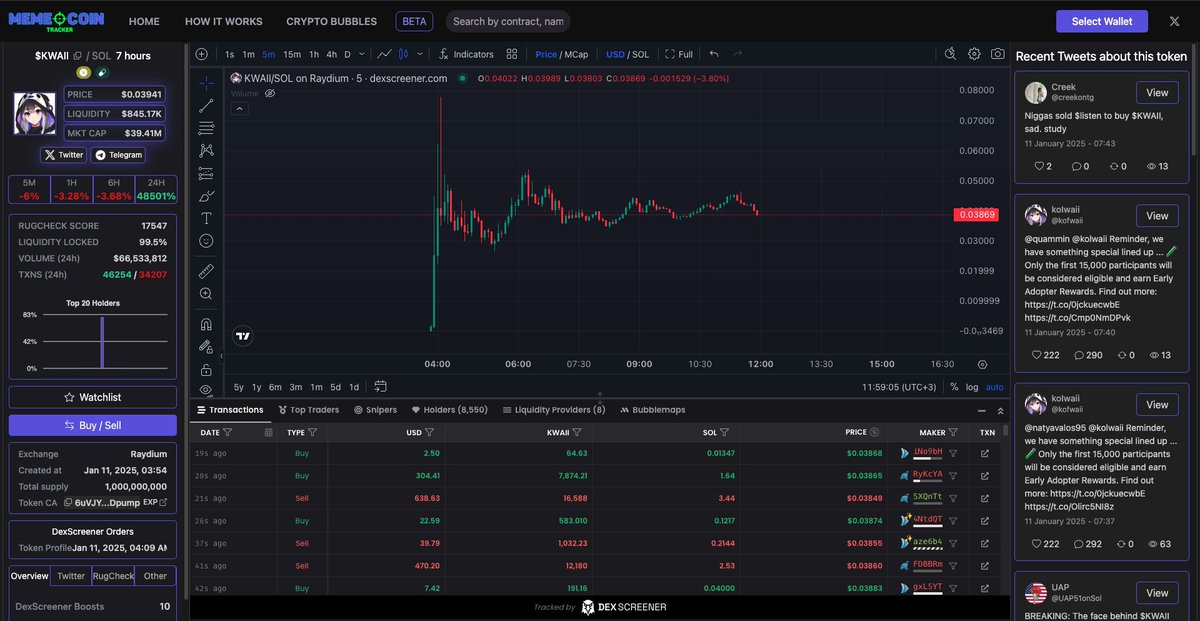
Task: Open the Transactions tab
Action: click(230, 410)
